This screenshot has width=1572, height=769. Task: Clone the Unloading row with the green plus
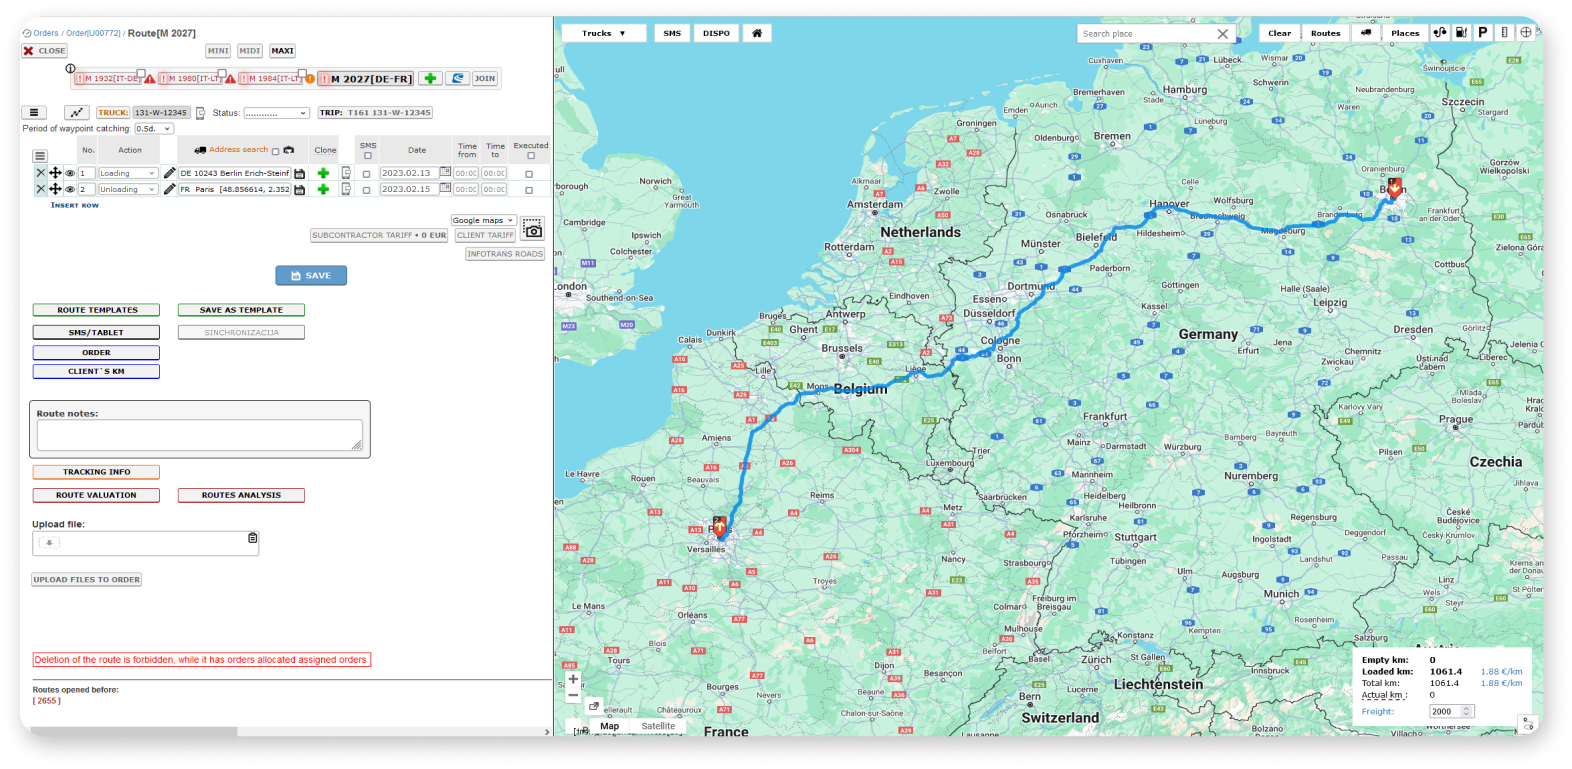tap(323, 189)
